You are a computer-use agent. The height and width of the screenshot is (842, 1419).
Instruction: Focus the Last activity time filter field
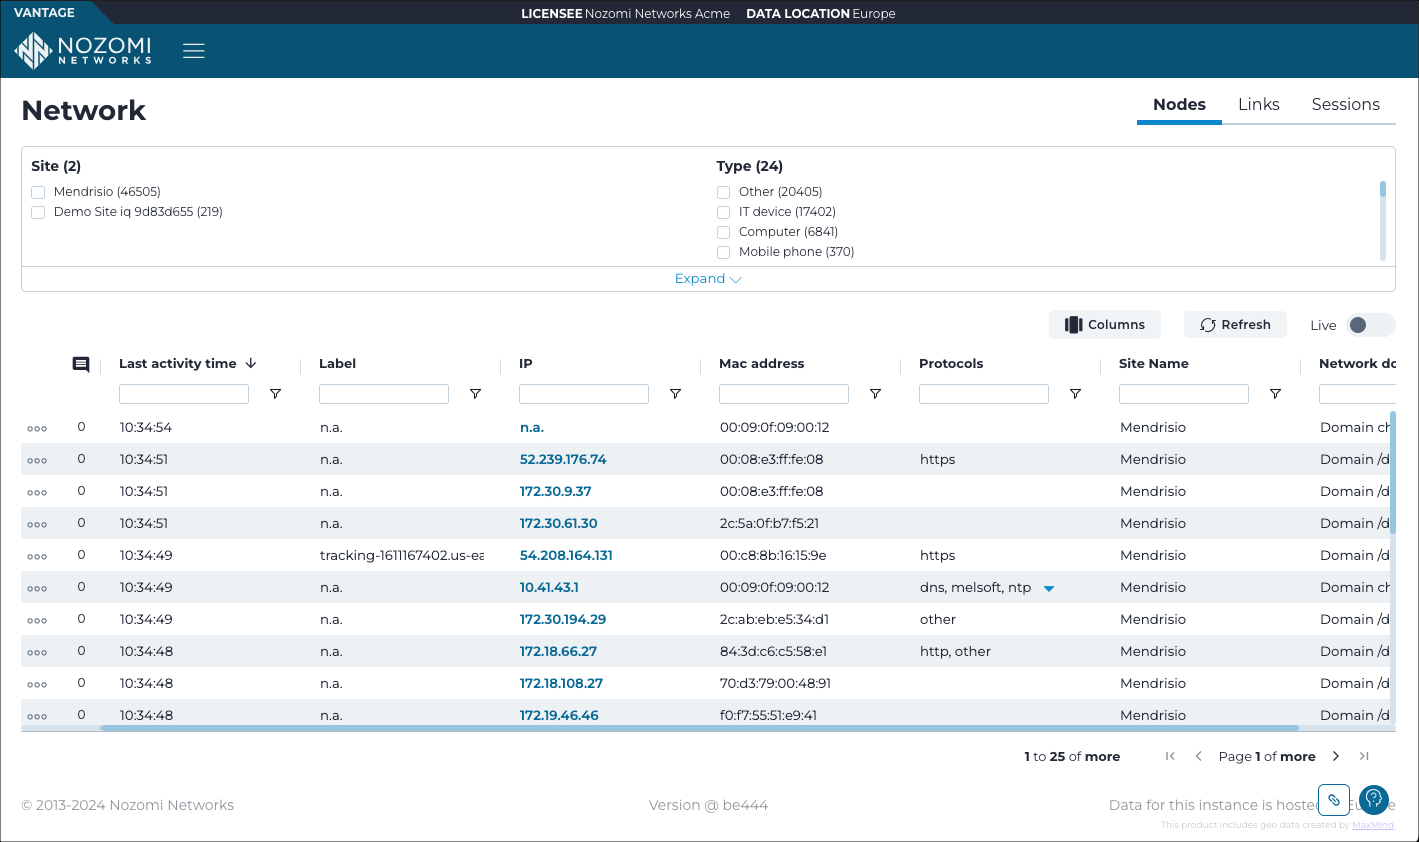(184, 394)
